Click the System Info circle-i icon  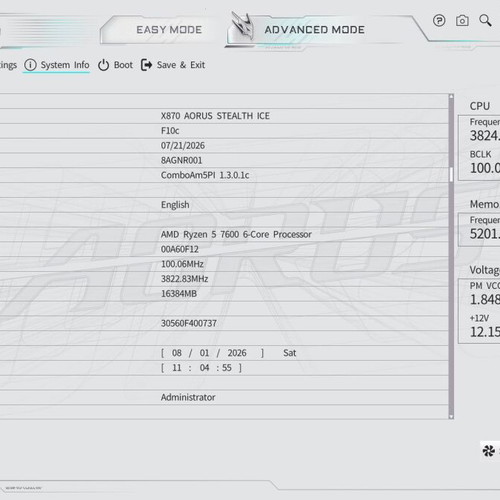point(30,65)
